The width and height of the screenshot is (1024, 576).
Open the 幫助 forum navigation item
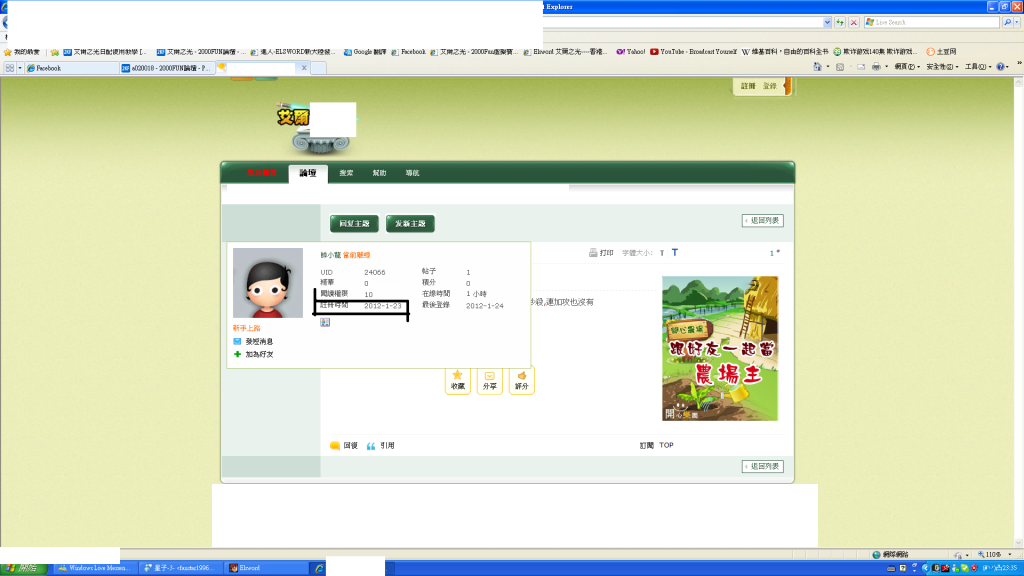coord(379,173)
